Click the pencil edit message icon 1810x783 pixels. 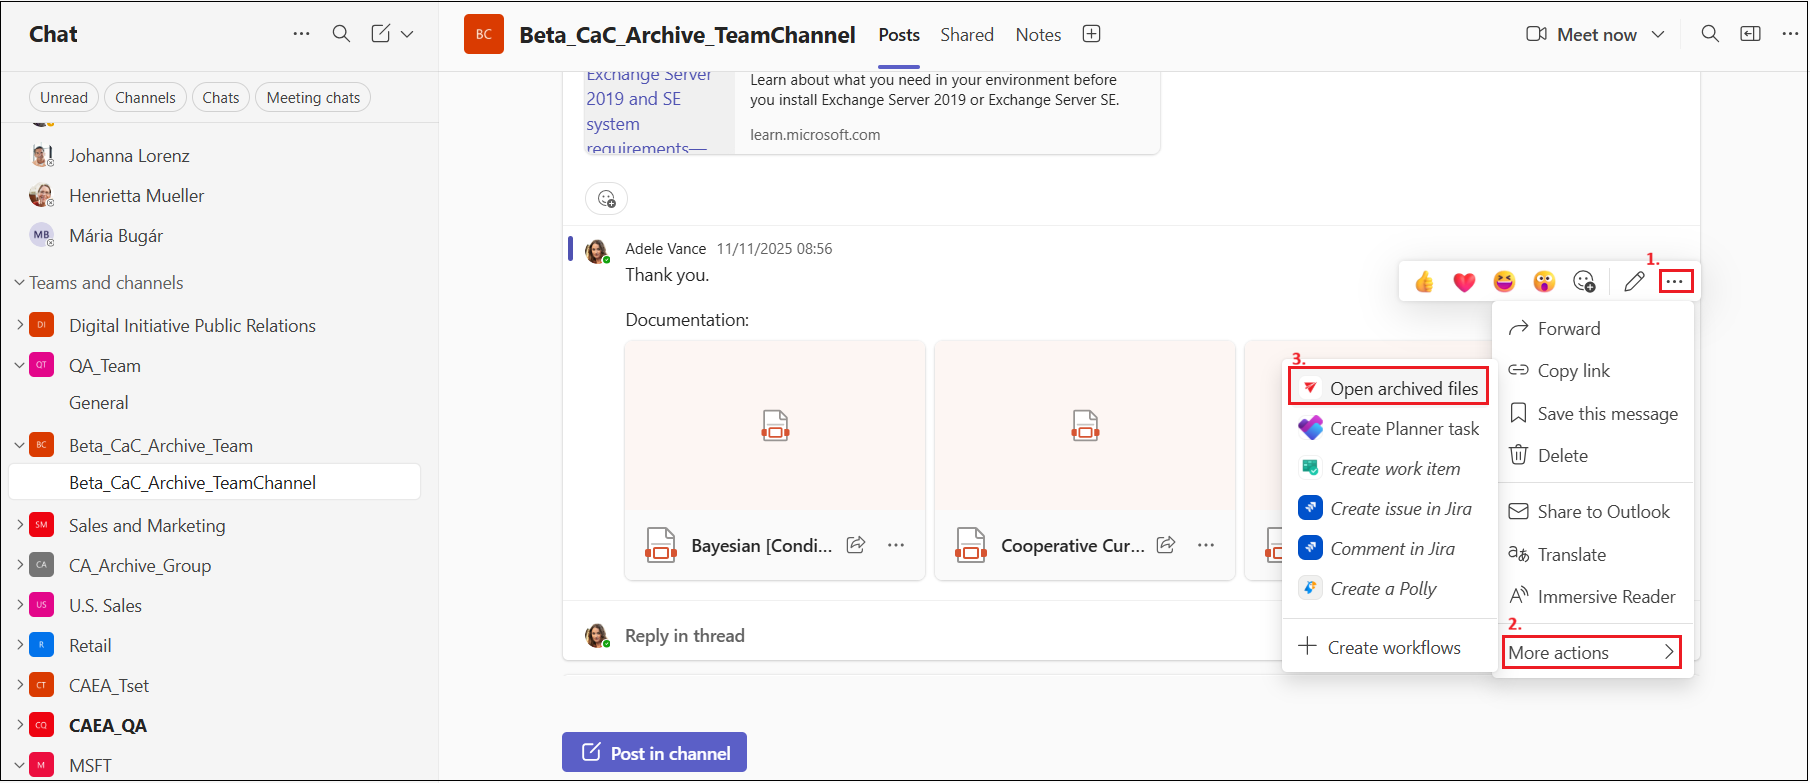click(1634, 282)
